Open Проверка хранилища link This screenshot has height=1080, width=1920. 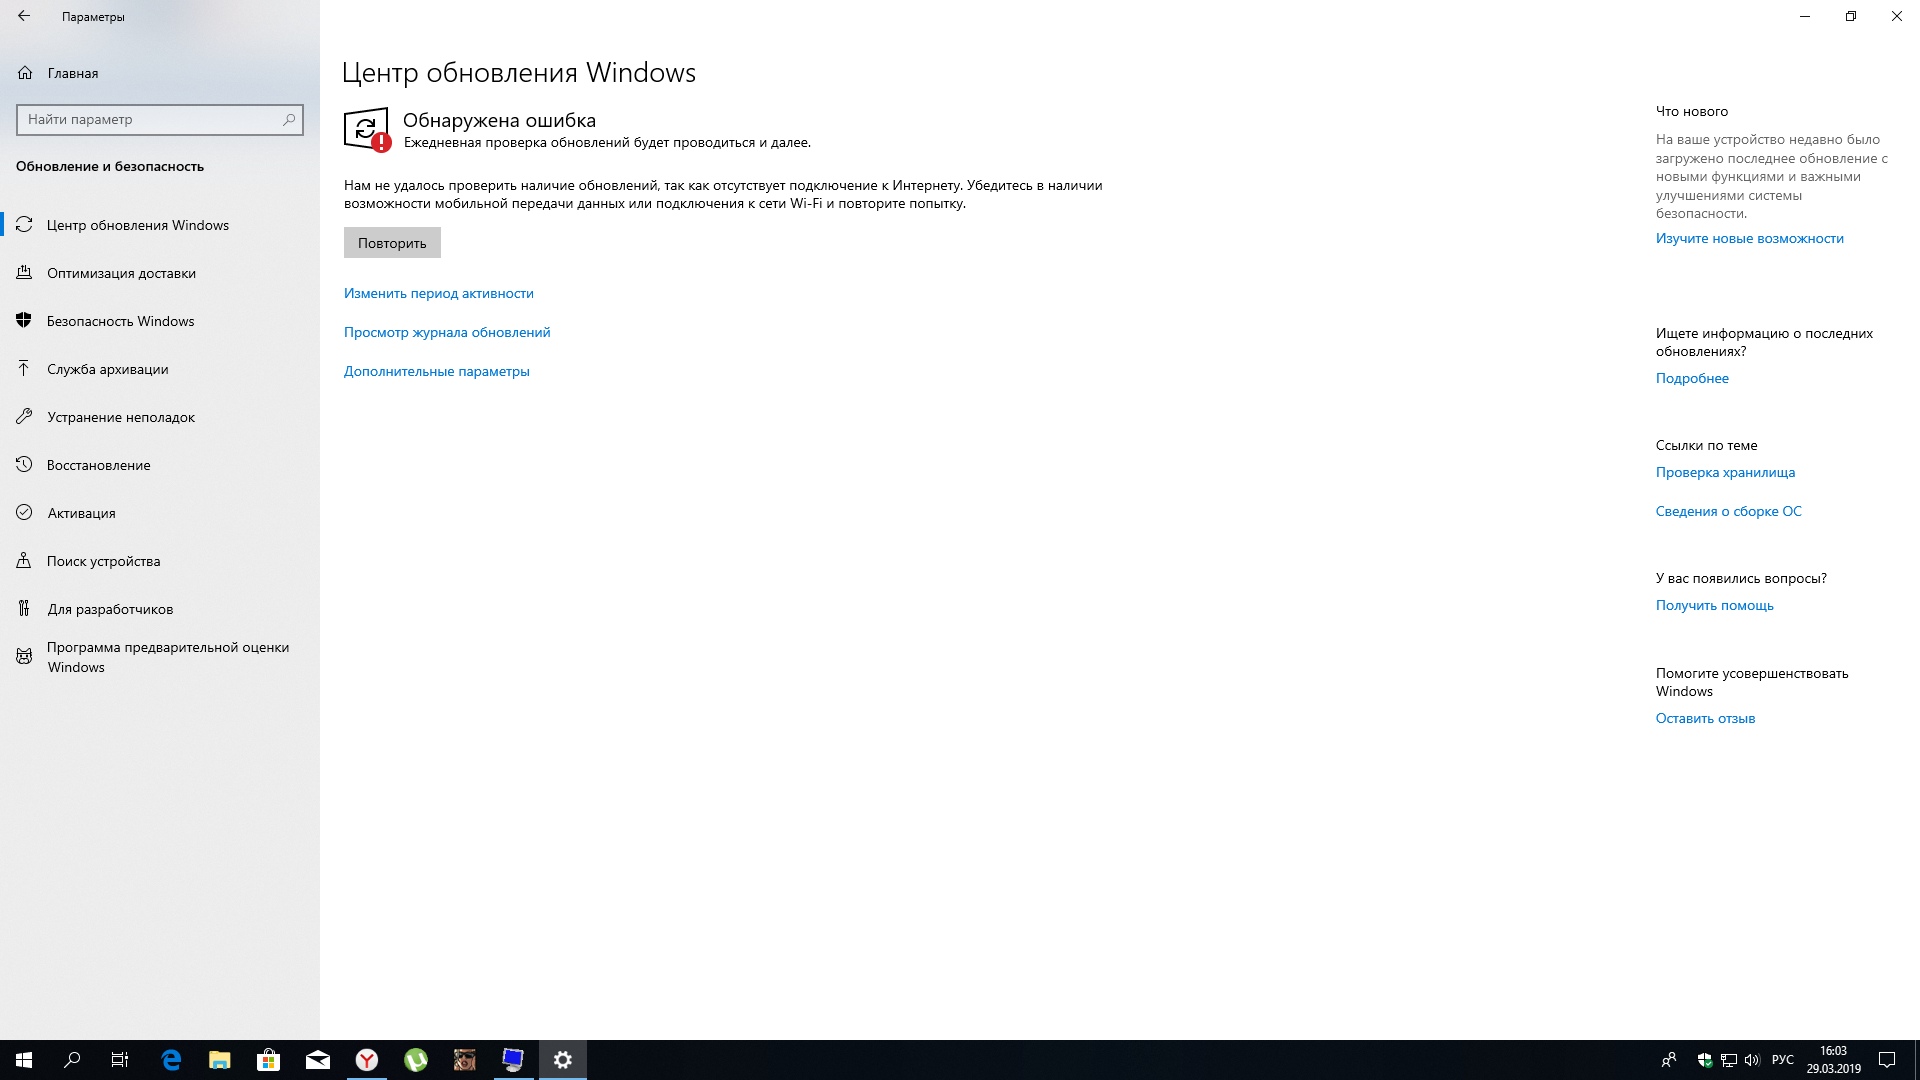point(1725,472)
